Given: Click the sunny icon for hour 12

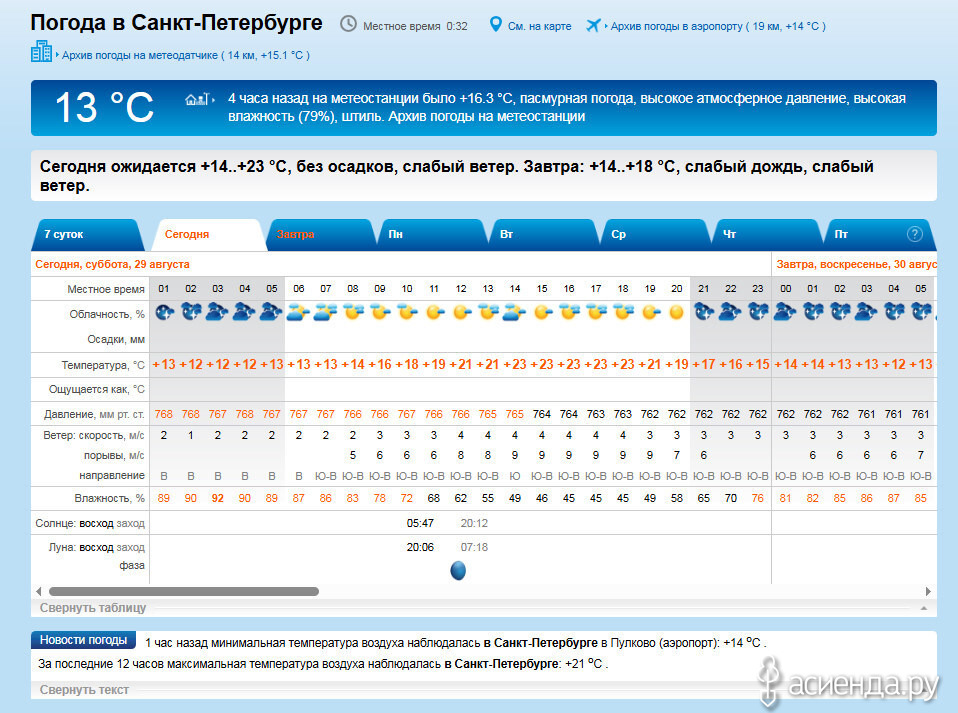Looking at the screenshot, I should coord(461,313).
